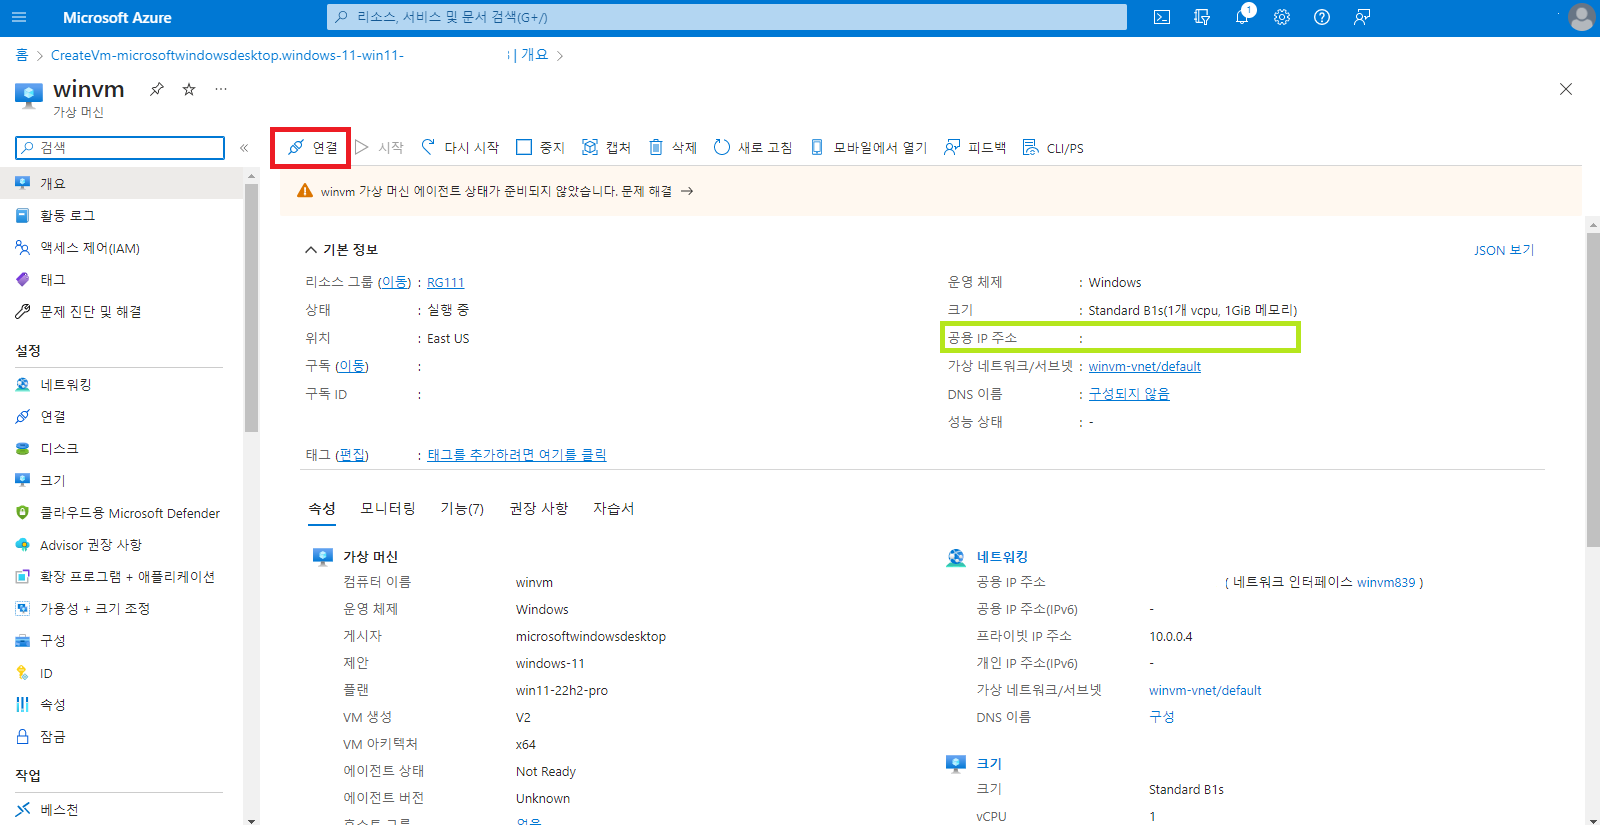Click the 네트워킹 heading in the properties section
The width and height of the screenshot is (1600, 825).
pos(1002,557)
